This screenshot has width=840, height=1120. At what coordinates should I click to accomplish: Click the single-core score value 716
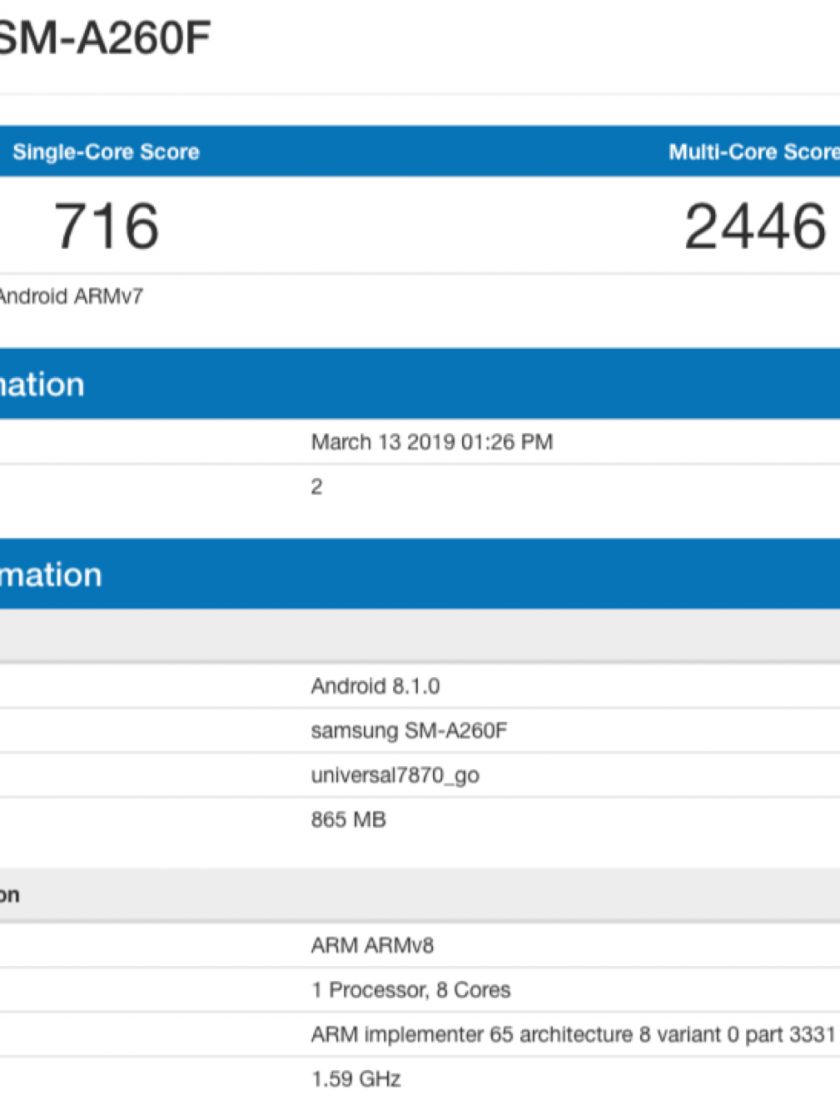pos(106,226)
